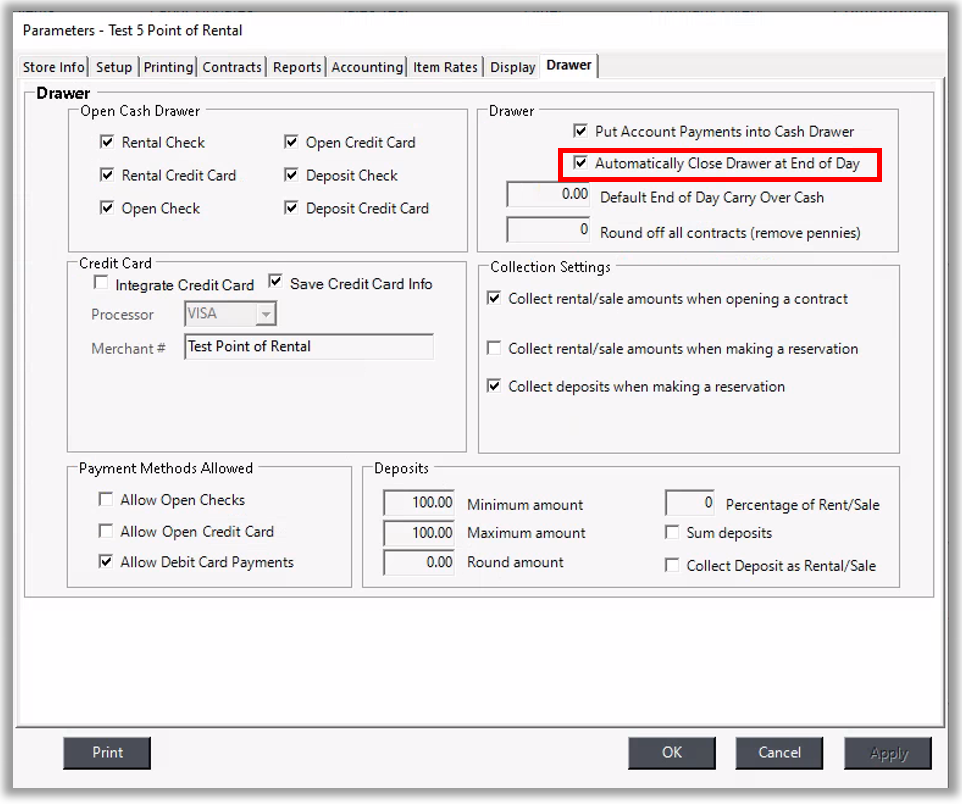Screen dimensions: 962x804
Task: Enable Allow Open Checks payment method
Action: (x=106, y=500)
